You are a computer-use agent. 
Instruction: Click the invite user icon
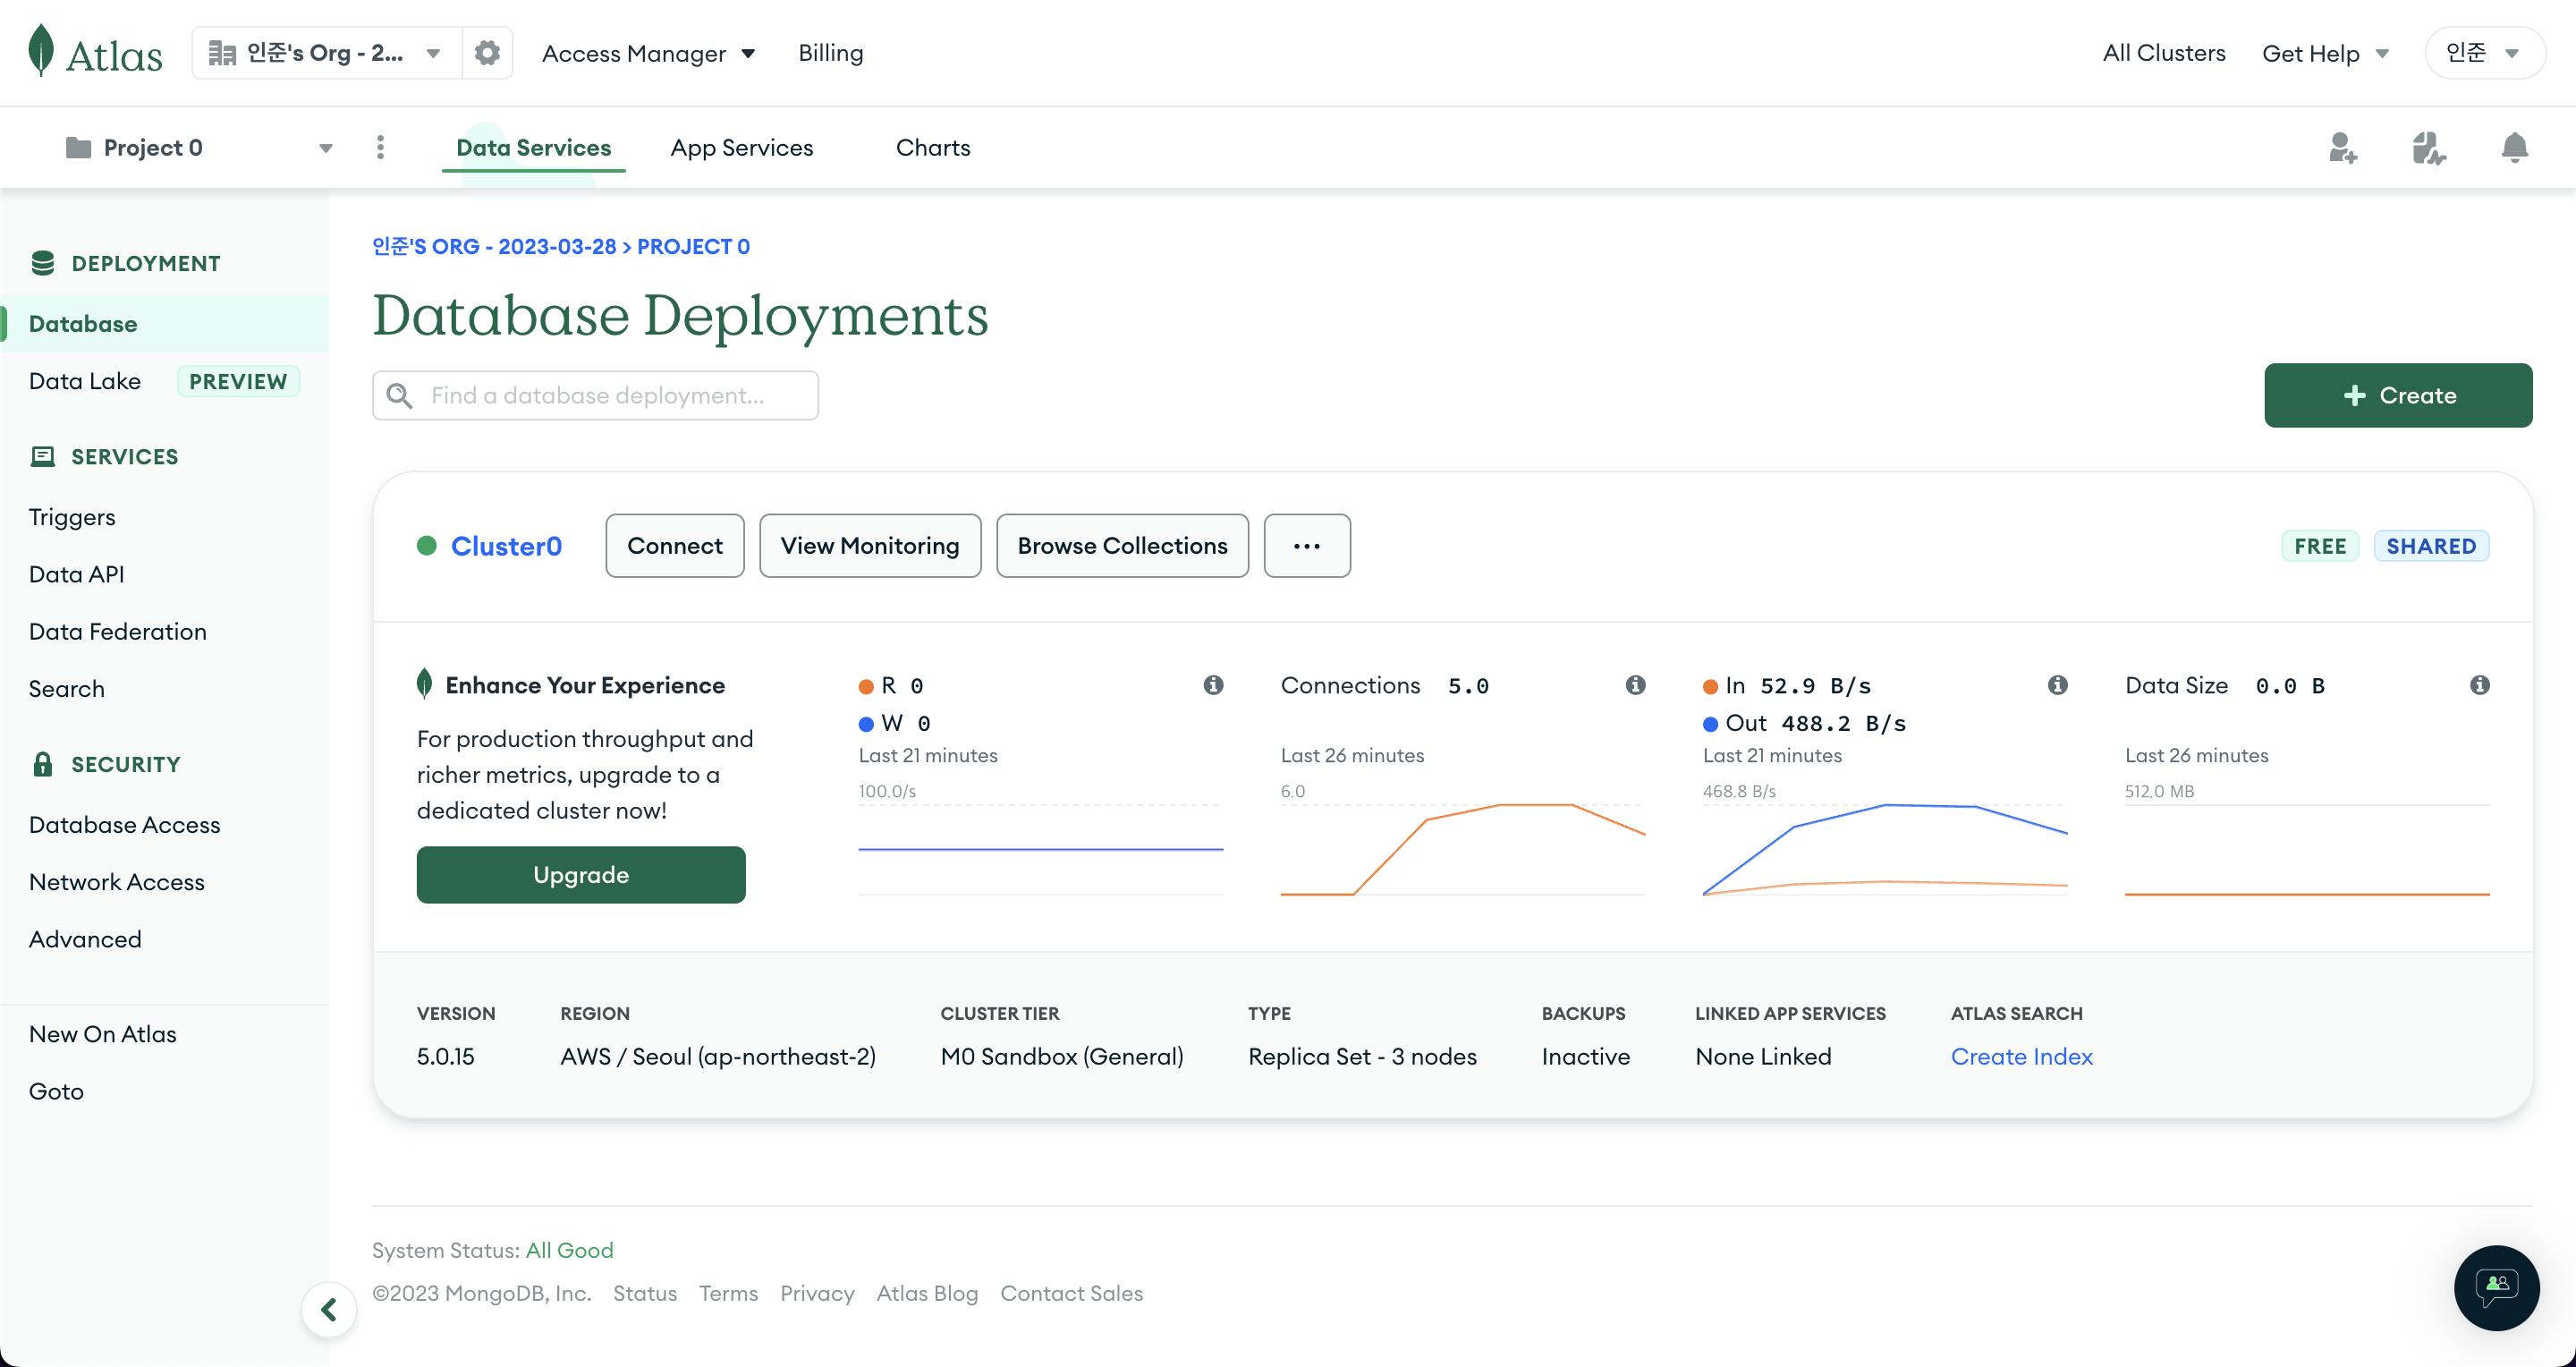[x=2342, y=148]
